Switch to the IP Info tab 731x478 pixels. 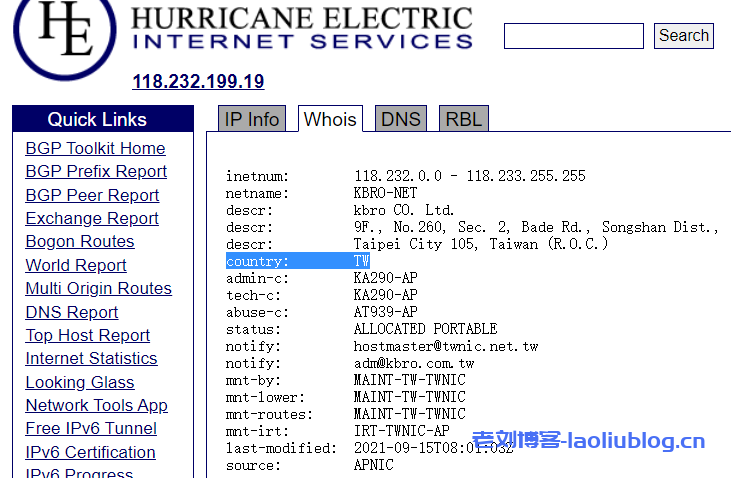[x=252, y=119]
